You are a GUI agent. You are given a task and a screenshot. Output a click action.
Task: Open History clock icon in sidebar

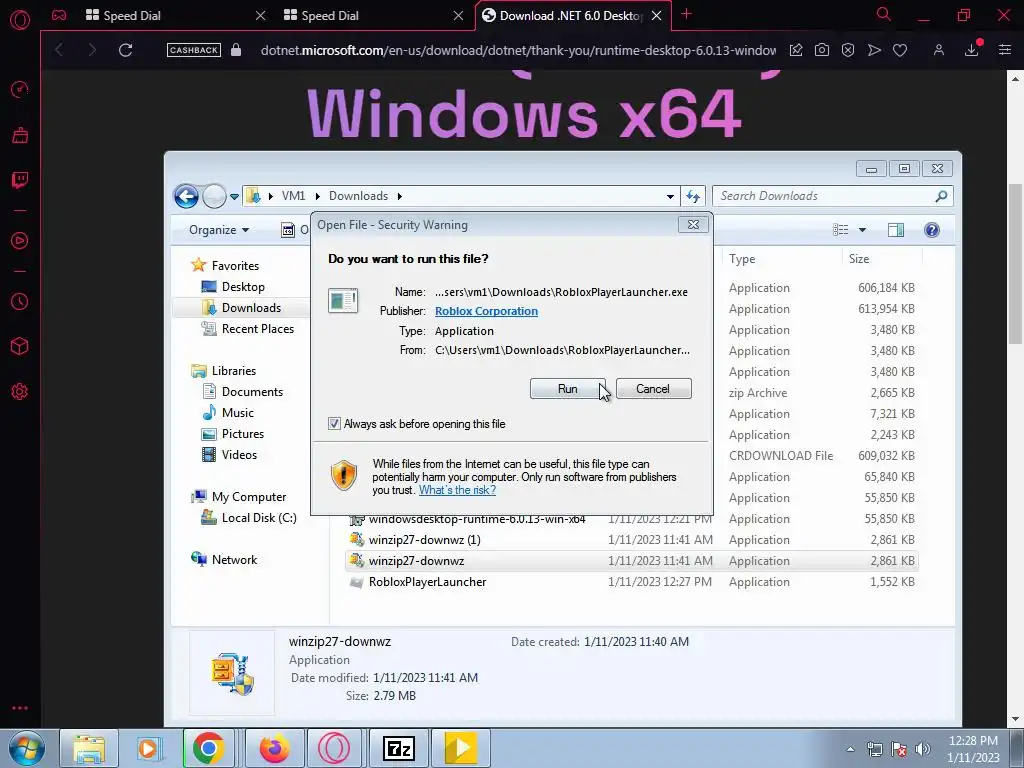(20, 301)
